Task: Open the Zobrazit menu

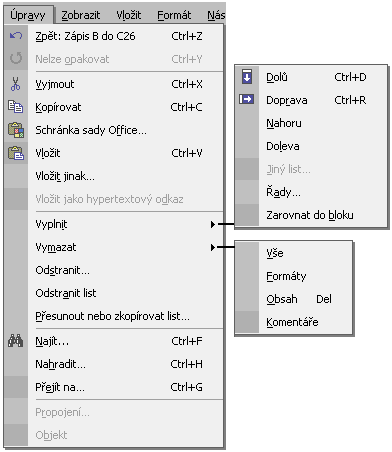Action: click(81, 15)
